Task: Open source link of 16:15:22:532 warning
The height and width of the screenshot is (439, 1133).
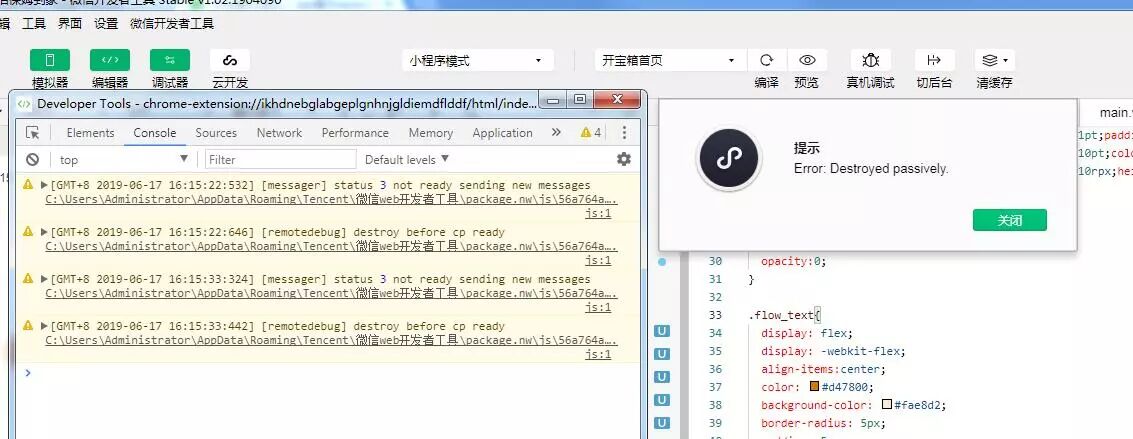Action: pyautogui.click(x=331, y=199)
